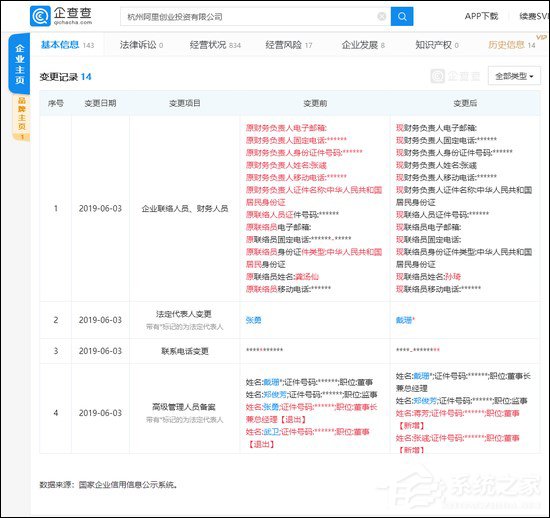Click the 变更记录 14 section heading
The width and height of the screenshot is (550, 518).
point(65,76)
